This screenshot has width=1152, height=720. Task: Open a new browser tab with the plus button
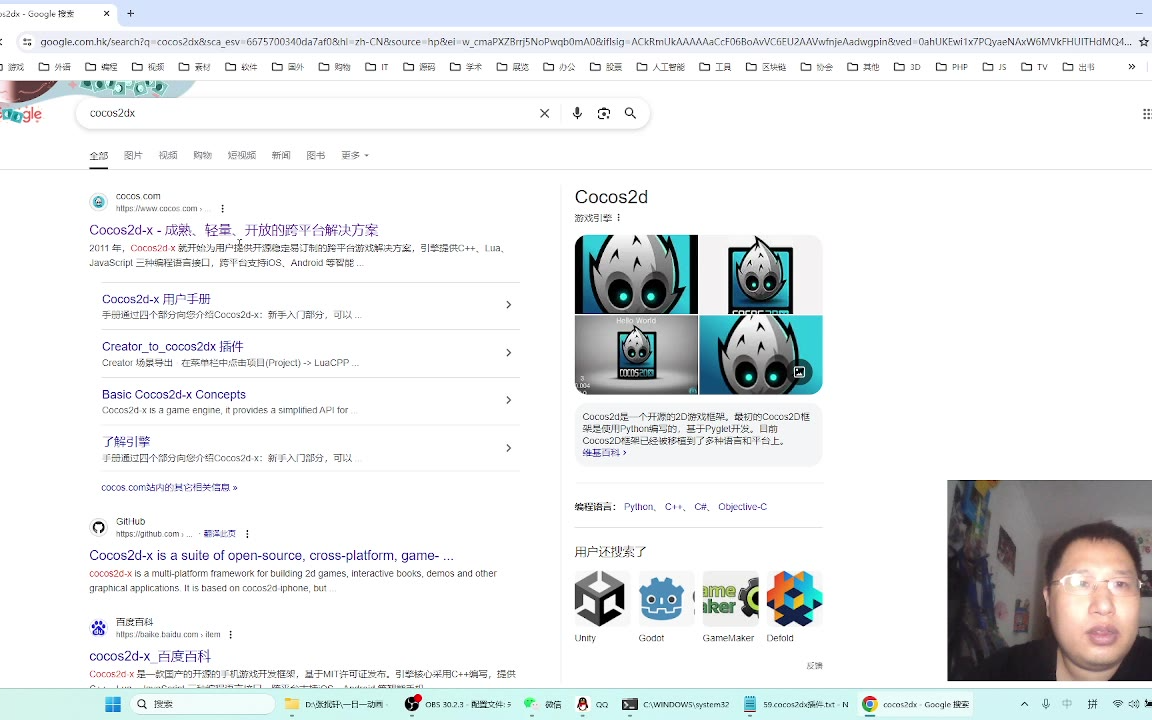pos(131,13)
